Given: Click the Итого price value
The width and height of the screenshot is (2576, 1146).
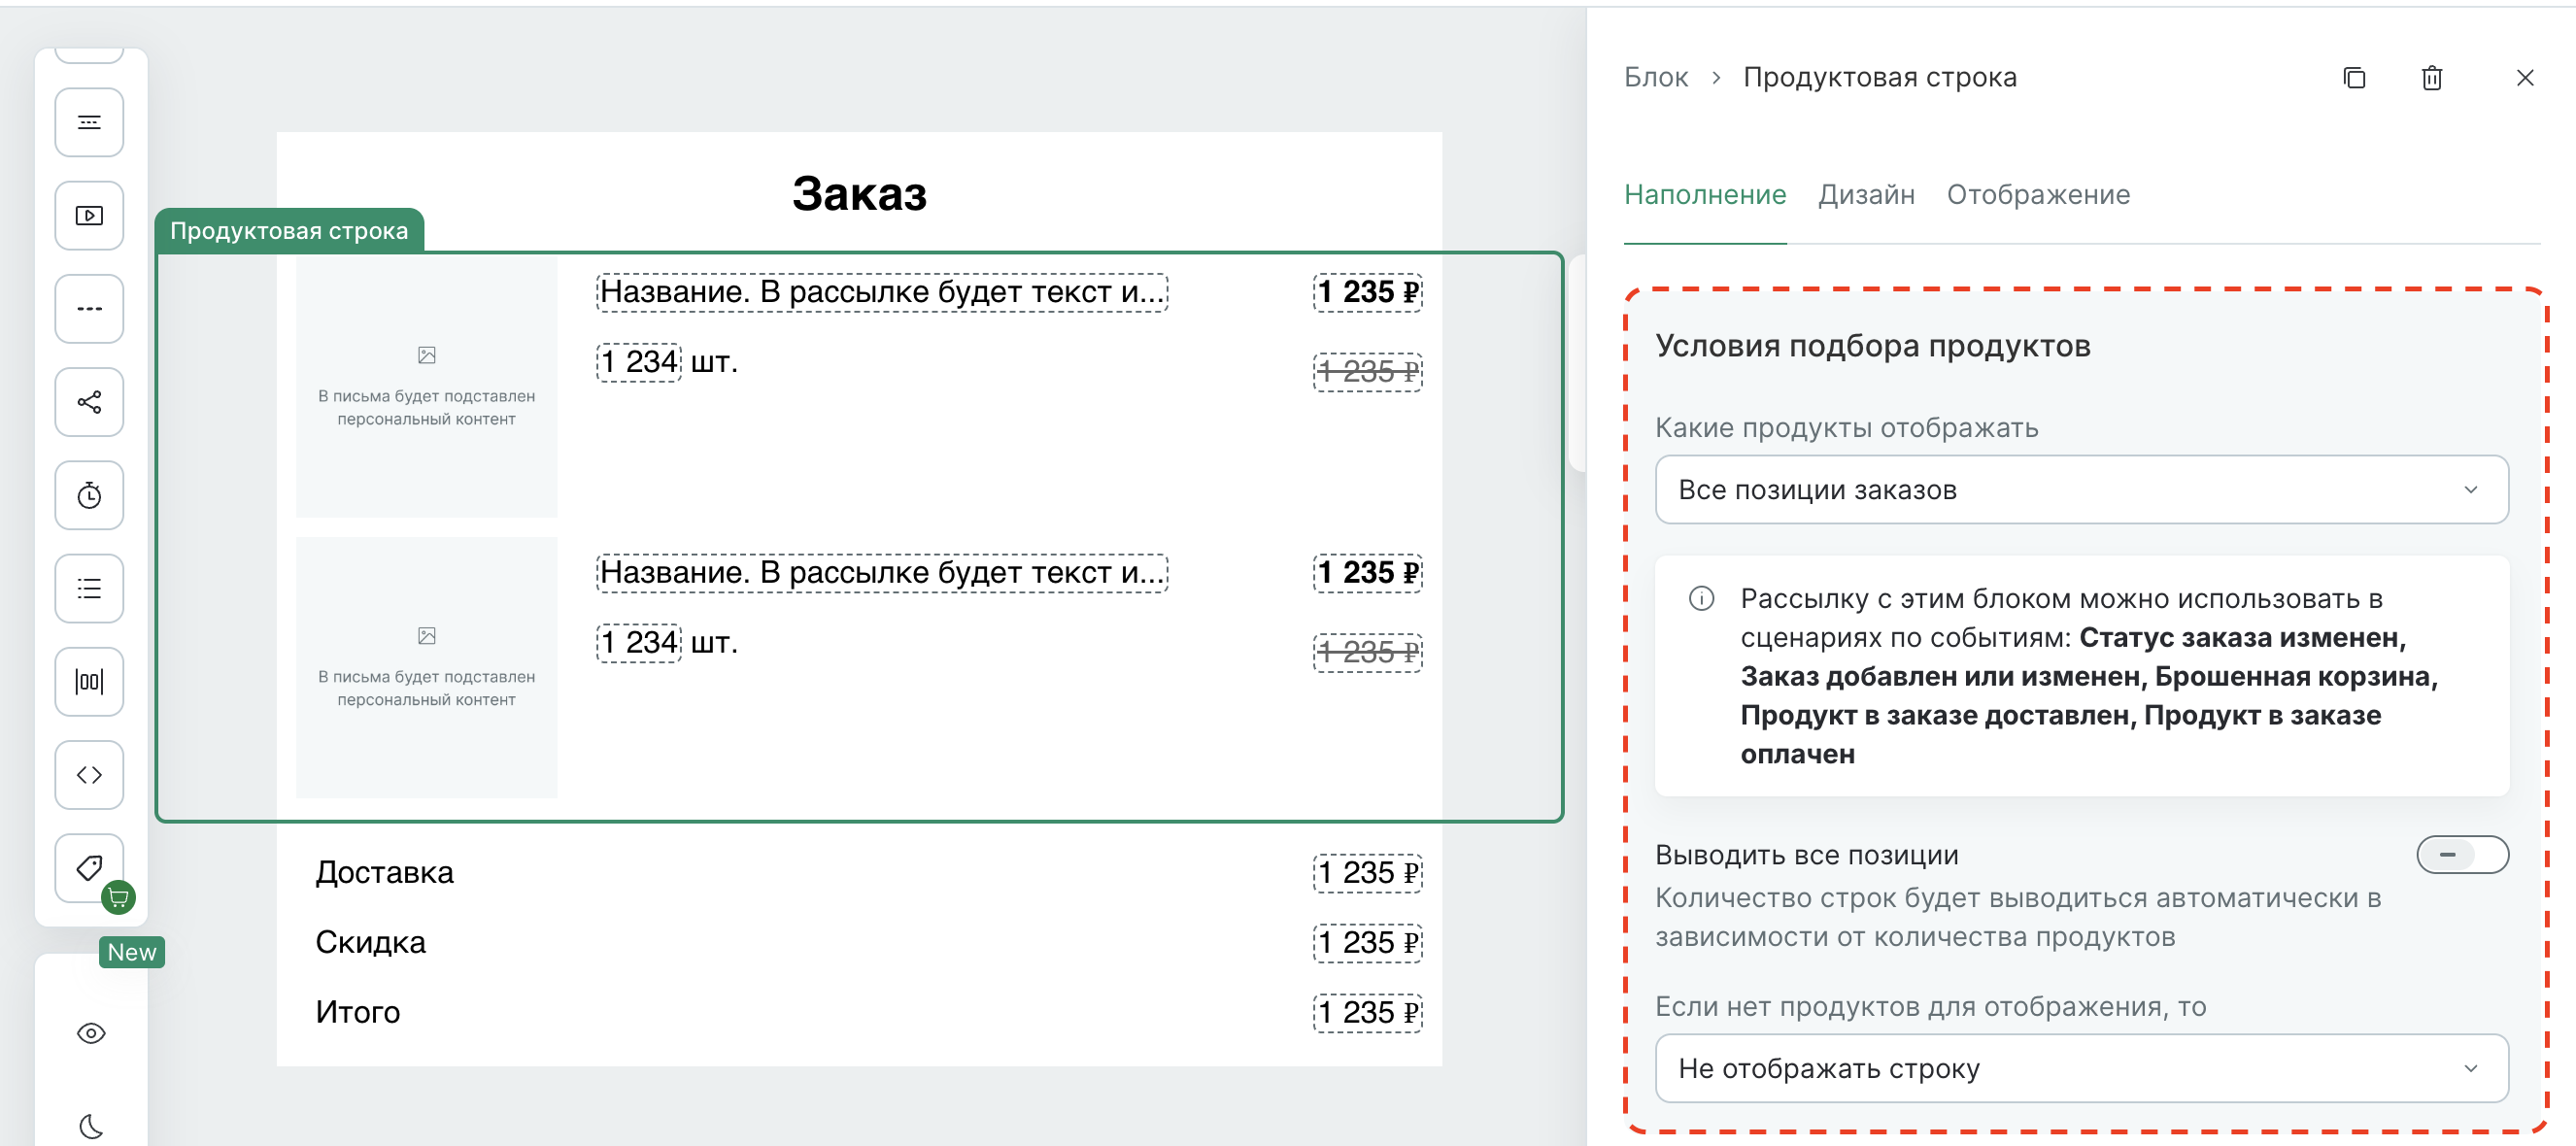Looking at the screenshot, I should point(1367,1012).
